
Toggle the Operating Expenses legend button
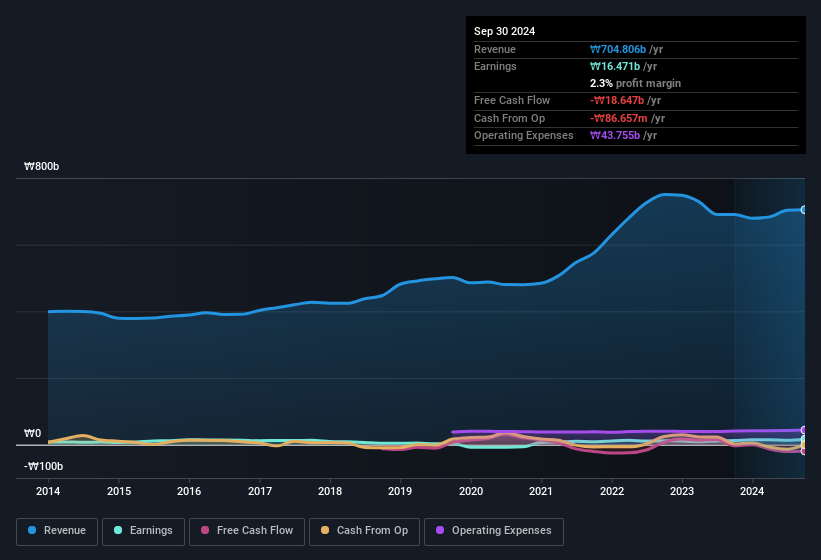494,531
